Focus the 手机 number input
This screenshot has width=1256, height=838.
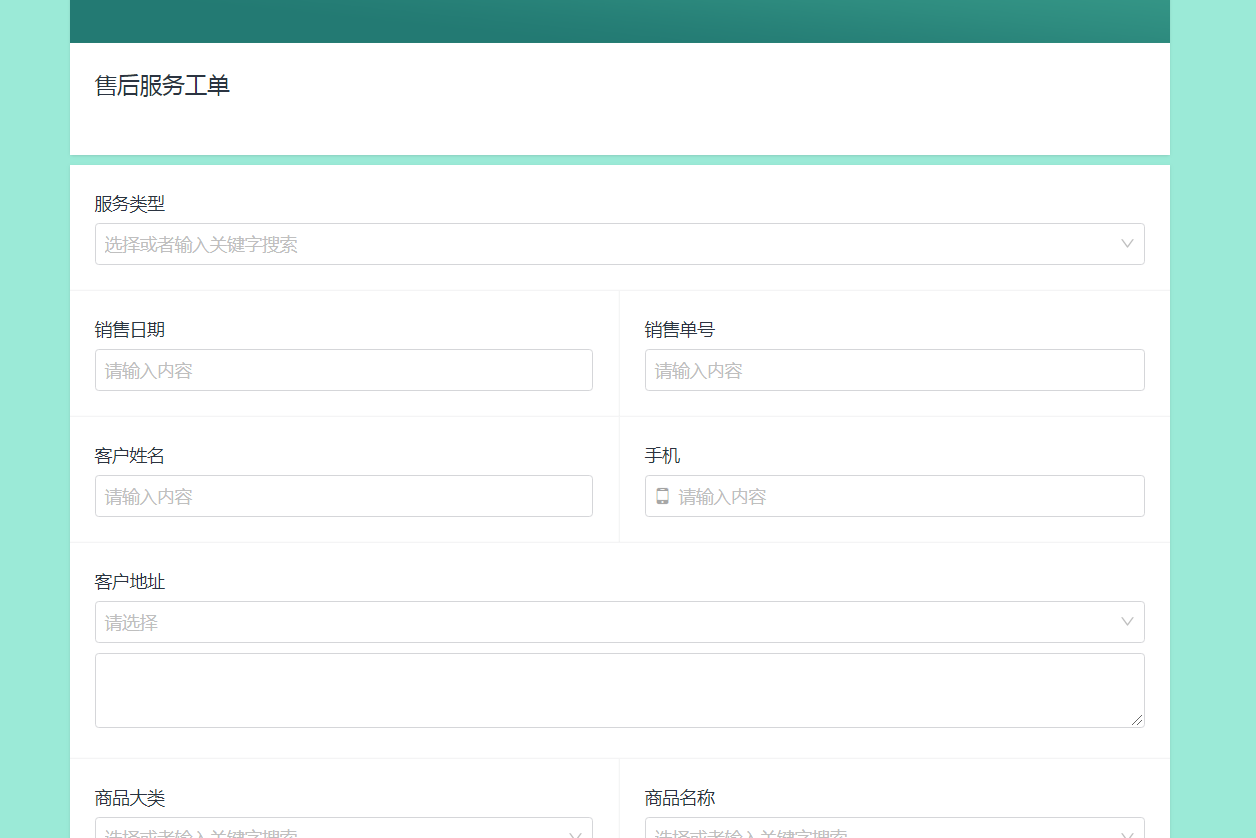tap(895, 496)
